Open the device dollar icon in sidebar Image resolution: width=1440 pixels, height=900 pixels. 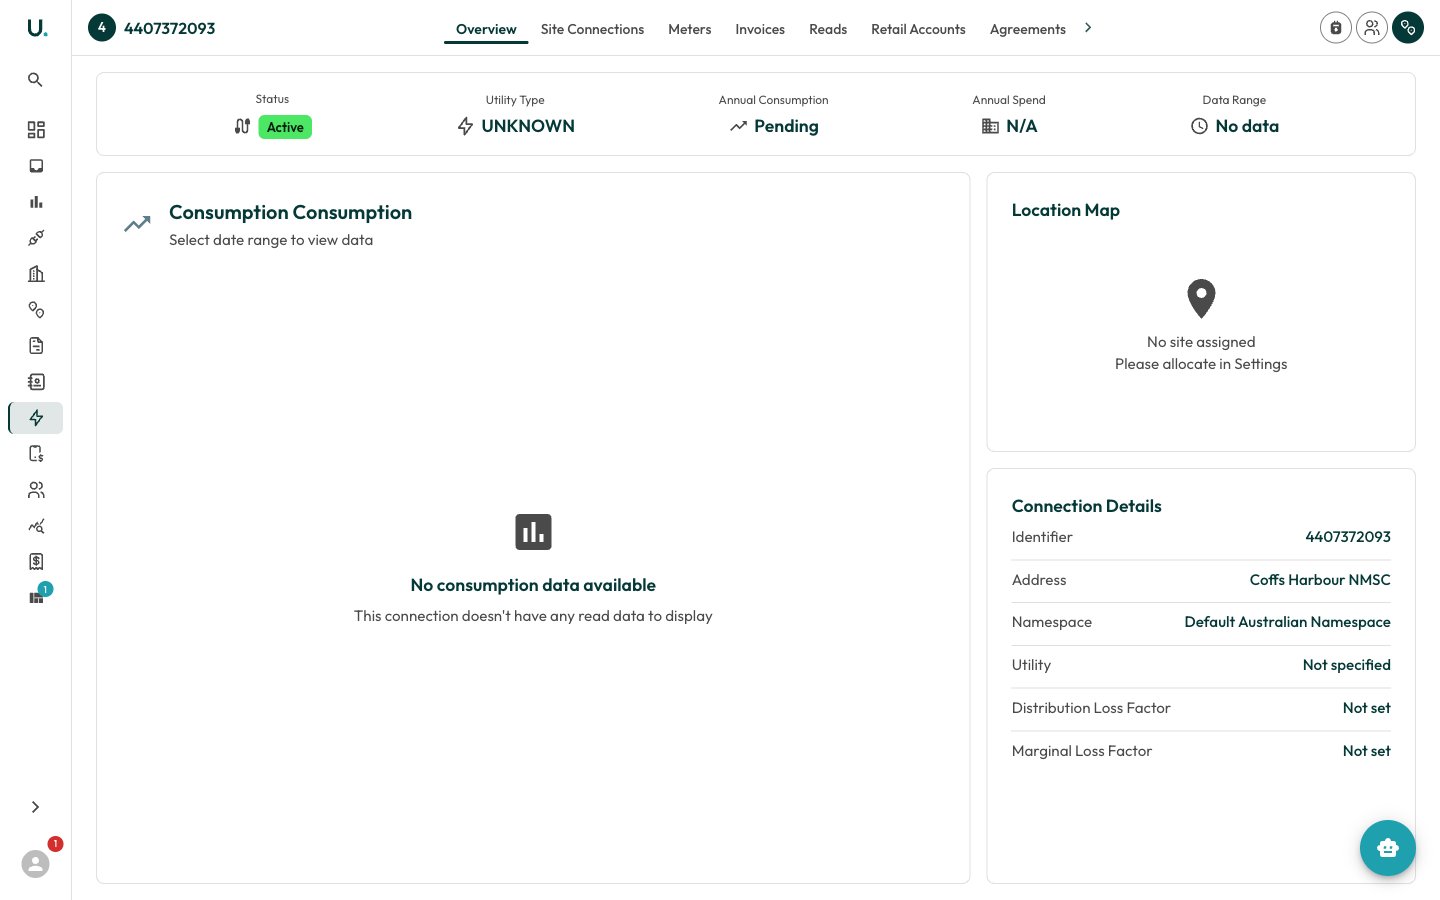pos(36,454)
